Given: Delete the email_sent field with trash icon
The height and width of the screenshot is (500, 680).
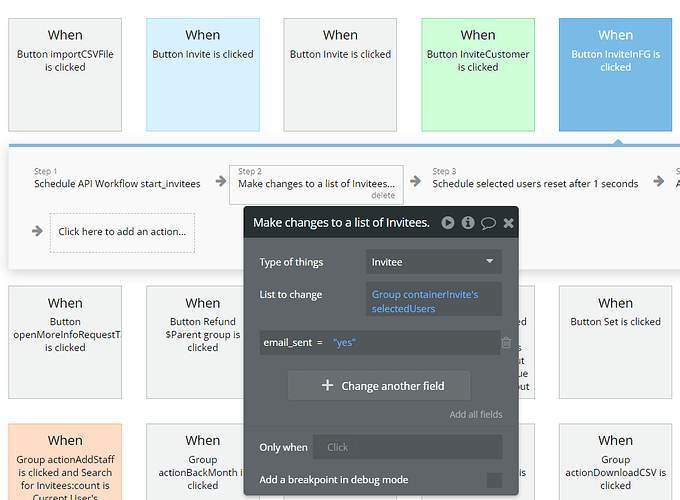Looking at the screenshot, I should pyautogui.click(x=506, y=343).
